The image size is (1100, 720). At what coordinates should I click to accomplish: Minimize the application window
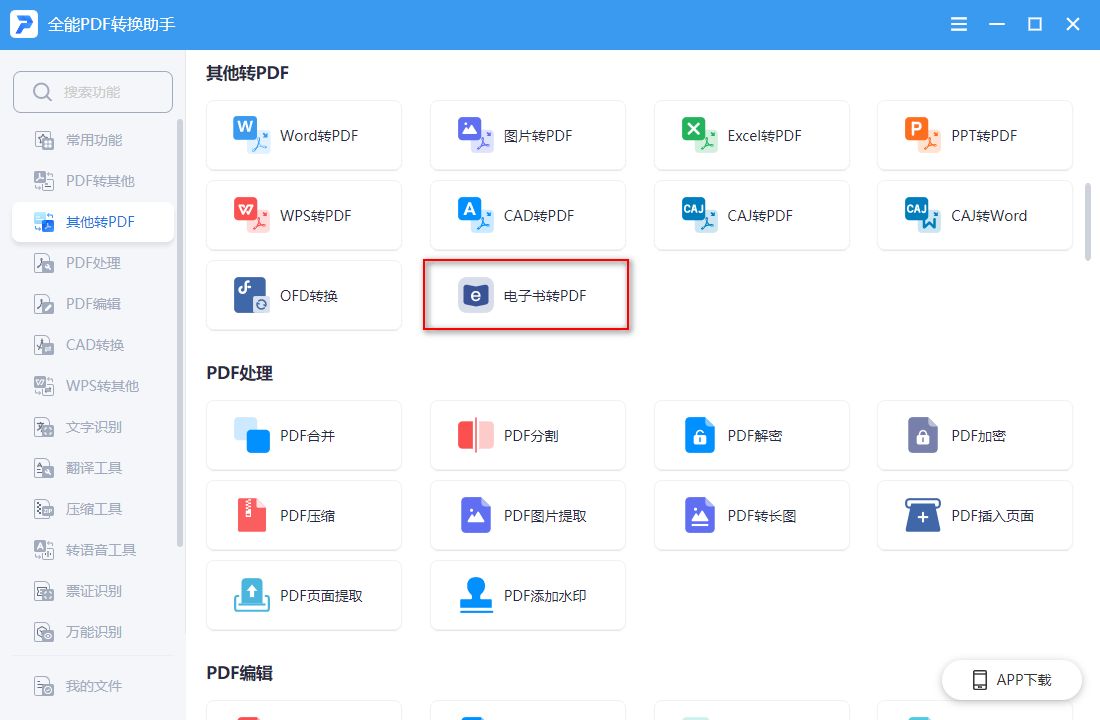point(997,25)
